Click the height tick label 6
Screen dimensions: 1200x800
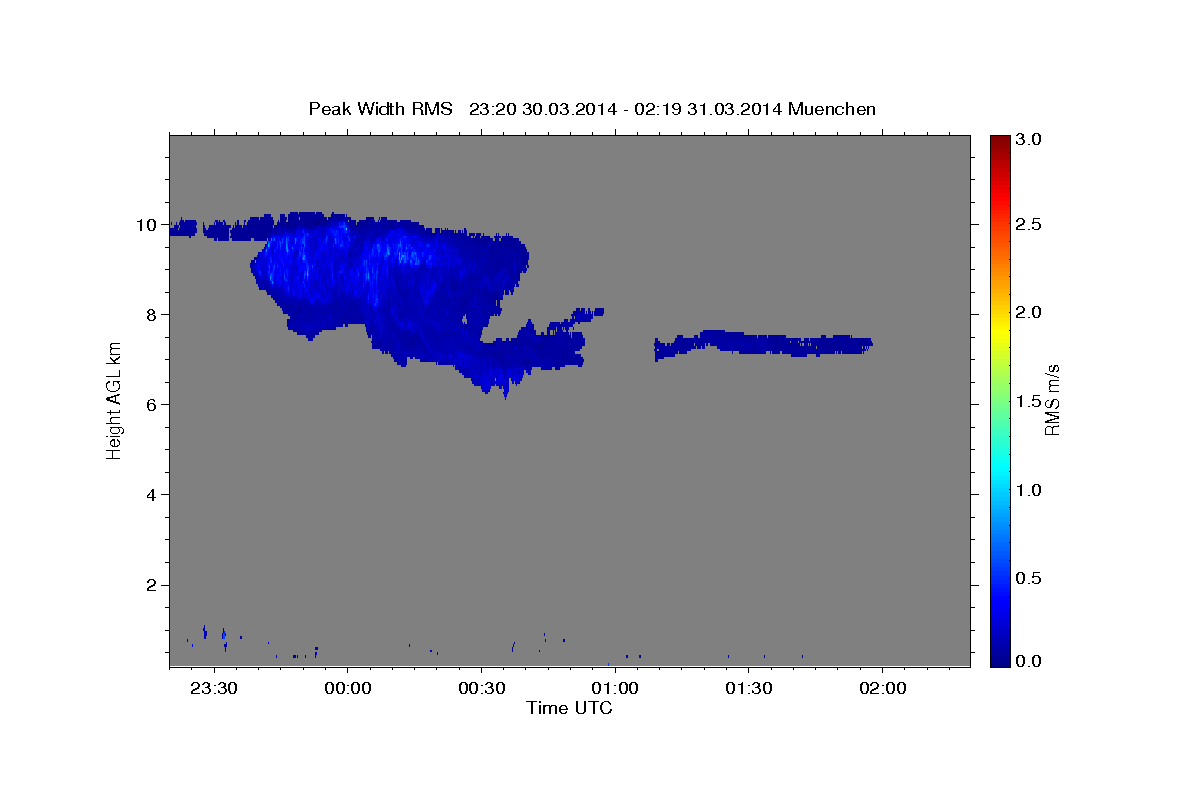153,405
